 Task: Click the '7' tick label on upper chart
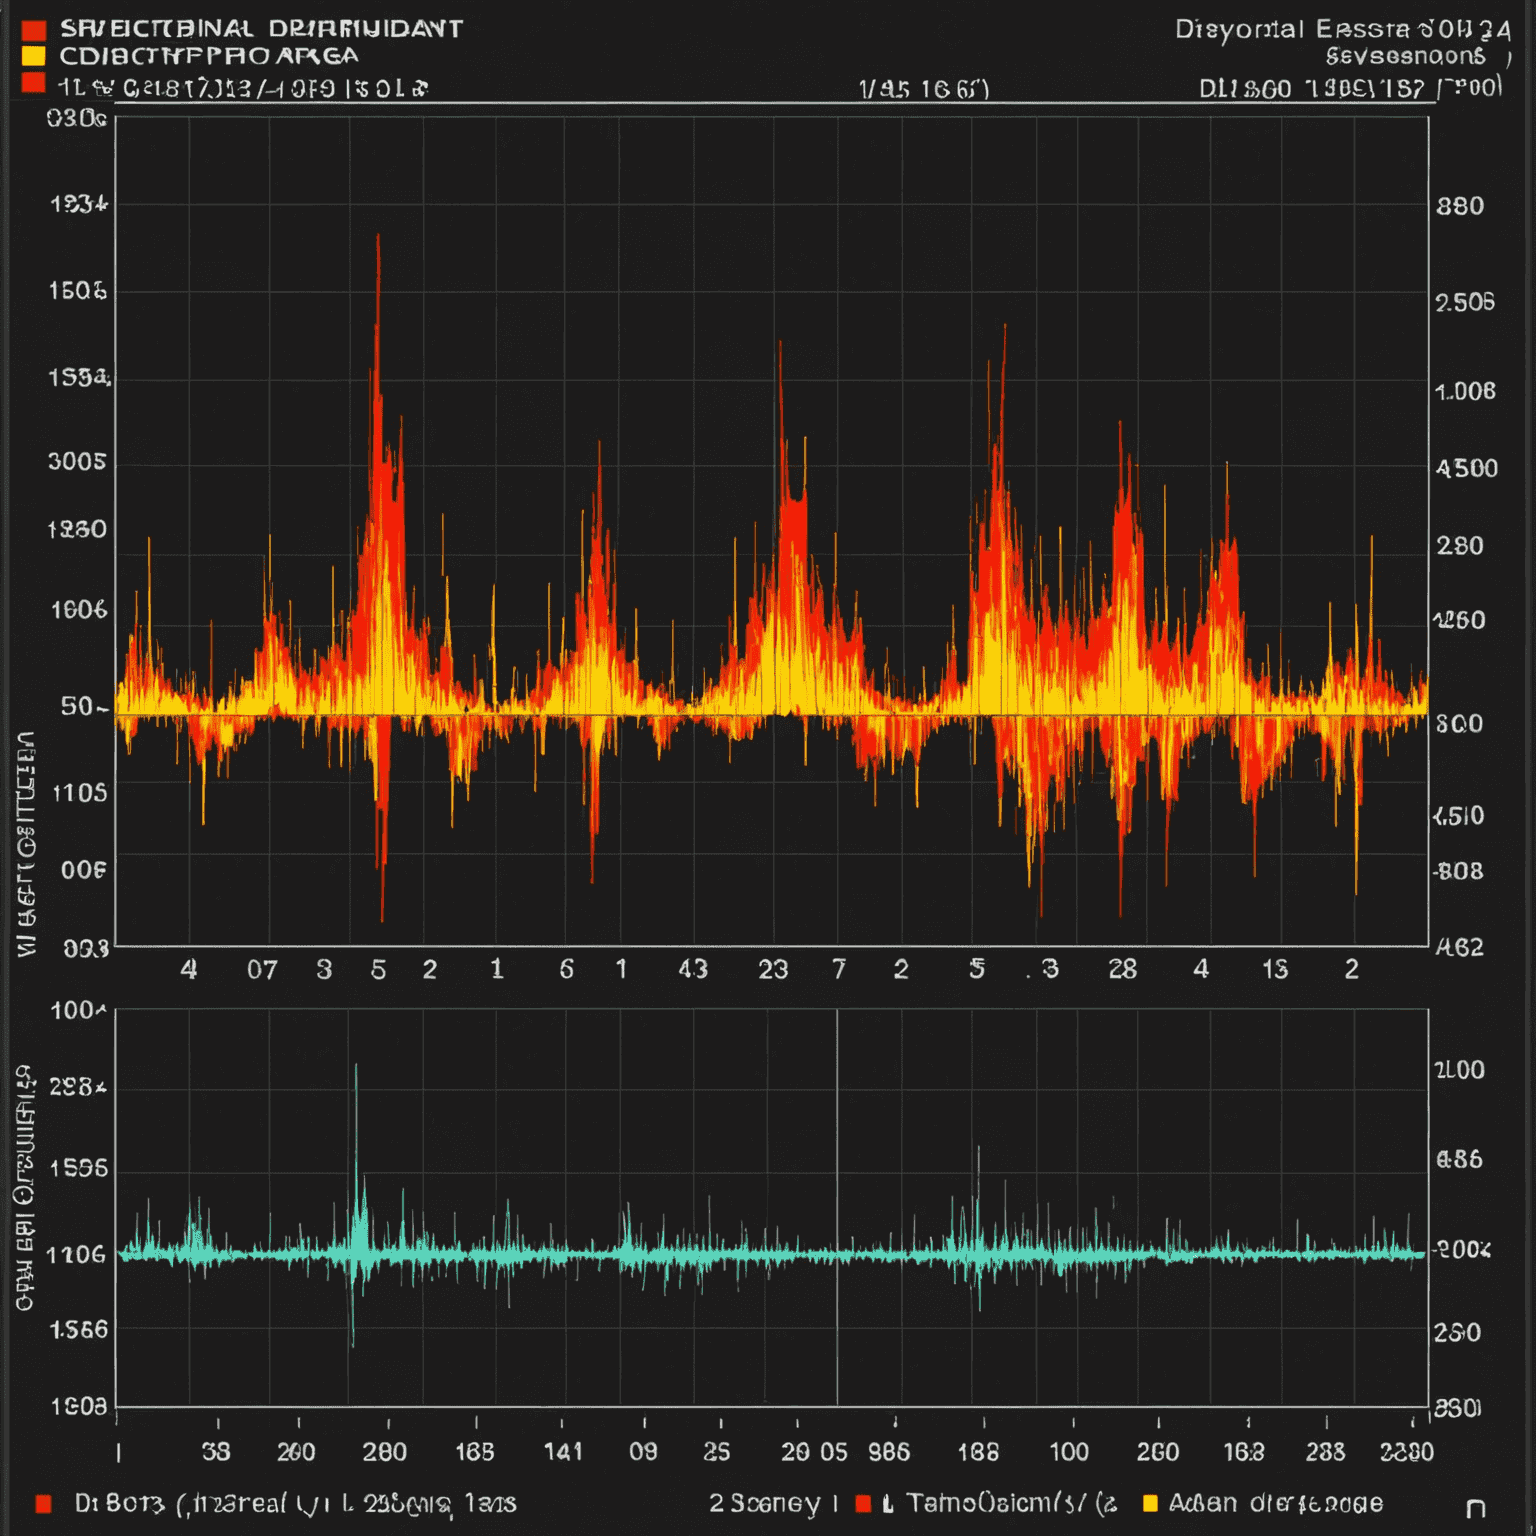[840, 969]
